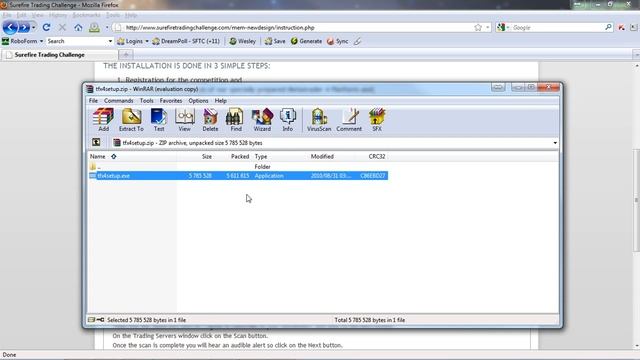The width and height of the screenshot is (640, 360).
Task: Start VirusScan on the archive
Action: click(319, 120)
